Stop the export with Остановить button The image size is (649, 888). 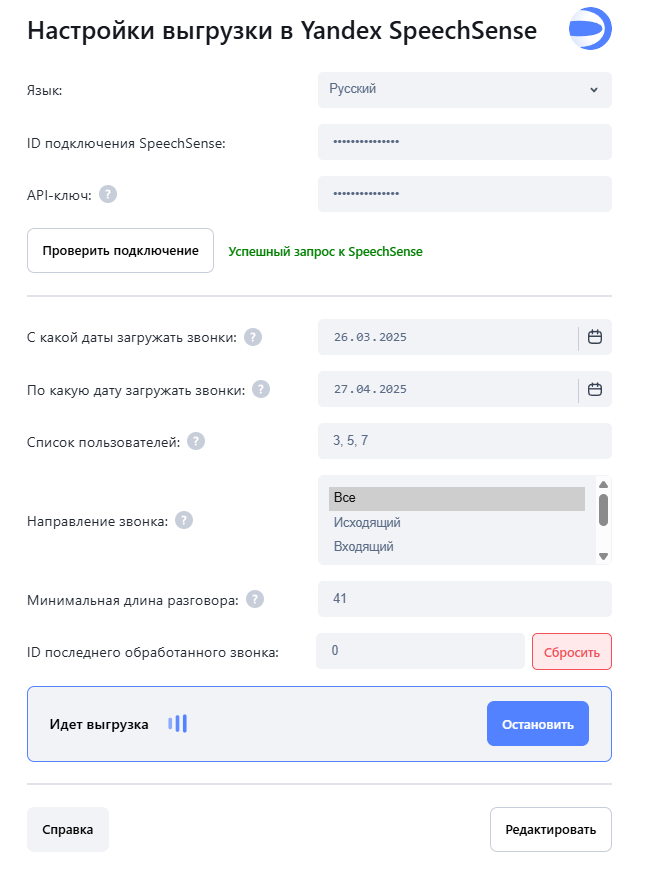pos(537,724)
